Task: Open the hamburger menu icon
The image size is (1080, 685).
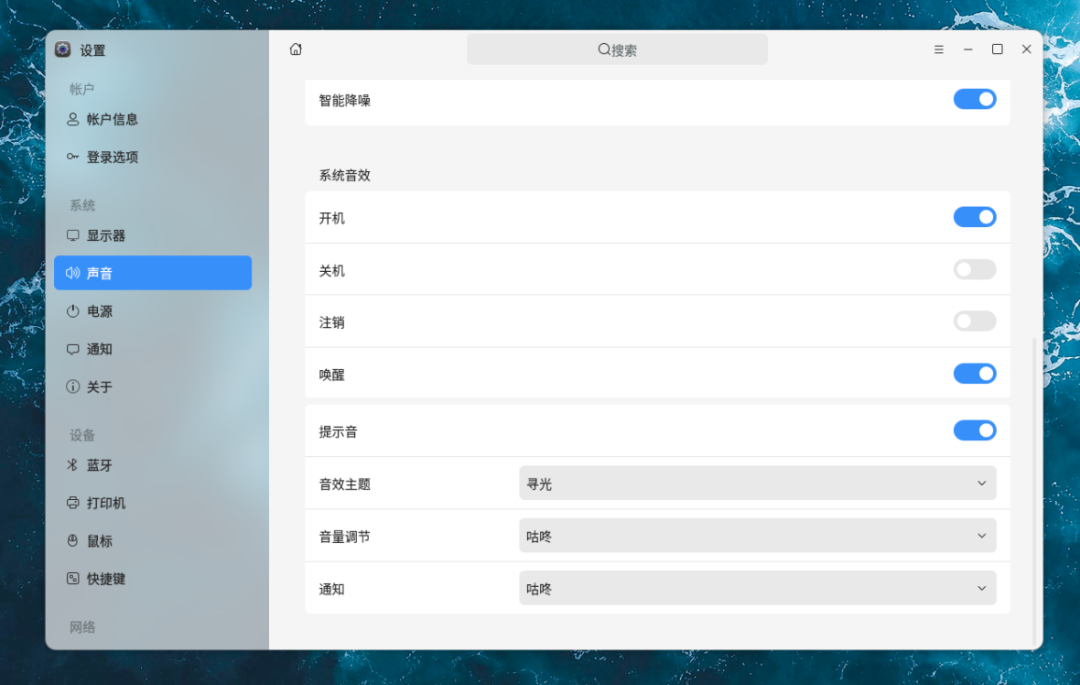Action: (x=939, y=49)
